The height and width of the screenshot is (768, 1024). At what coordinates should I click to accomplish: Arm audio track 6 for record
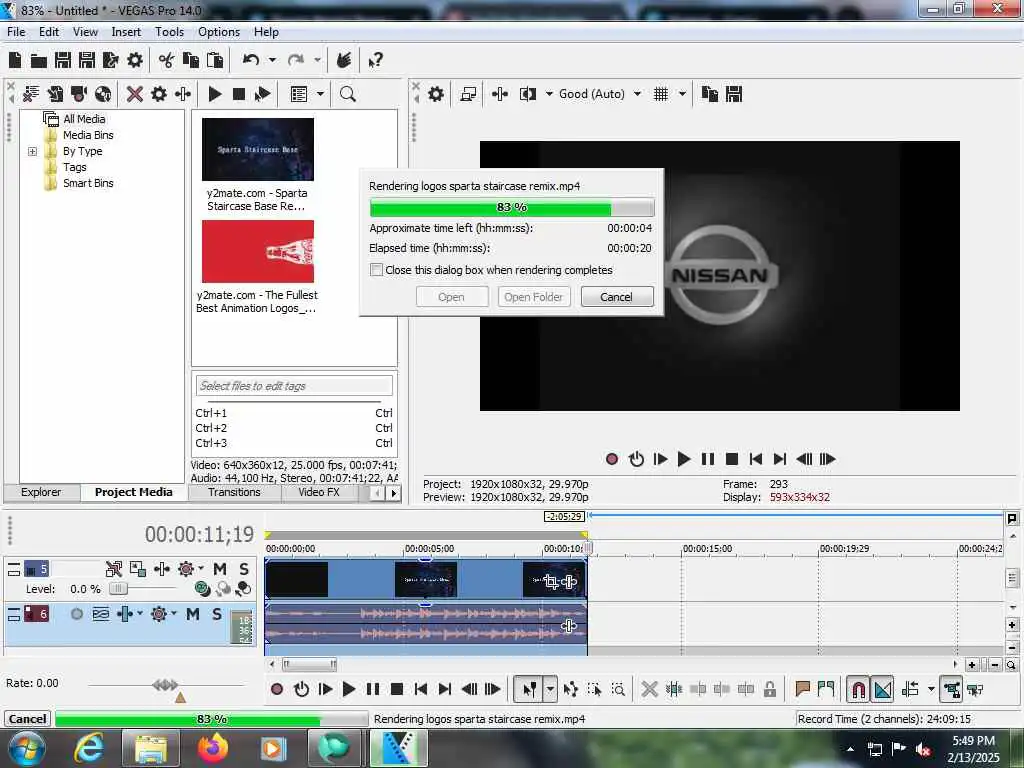point(76,614)
